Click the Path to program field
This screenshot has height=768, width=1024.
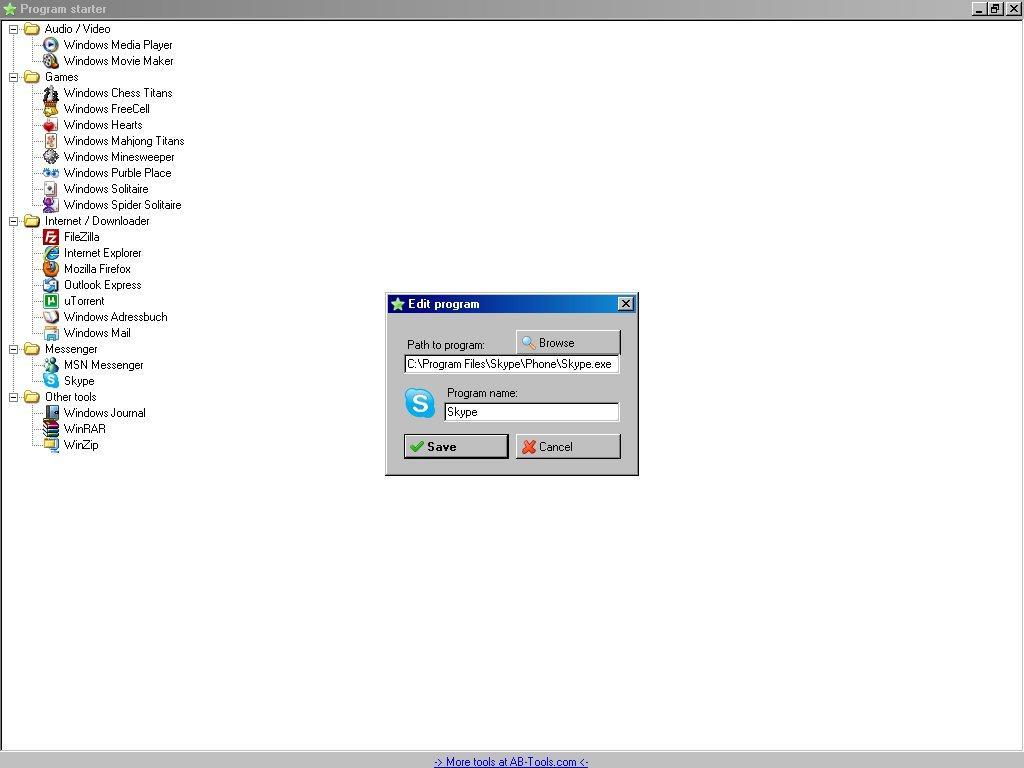click(511, 364)
